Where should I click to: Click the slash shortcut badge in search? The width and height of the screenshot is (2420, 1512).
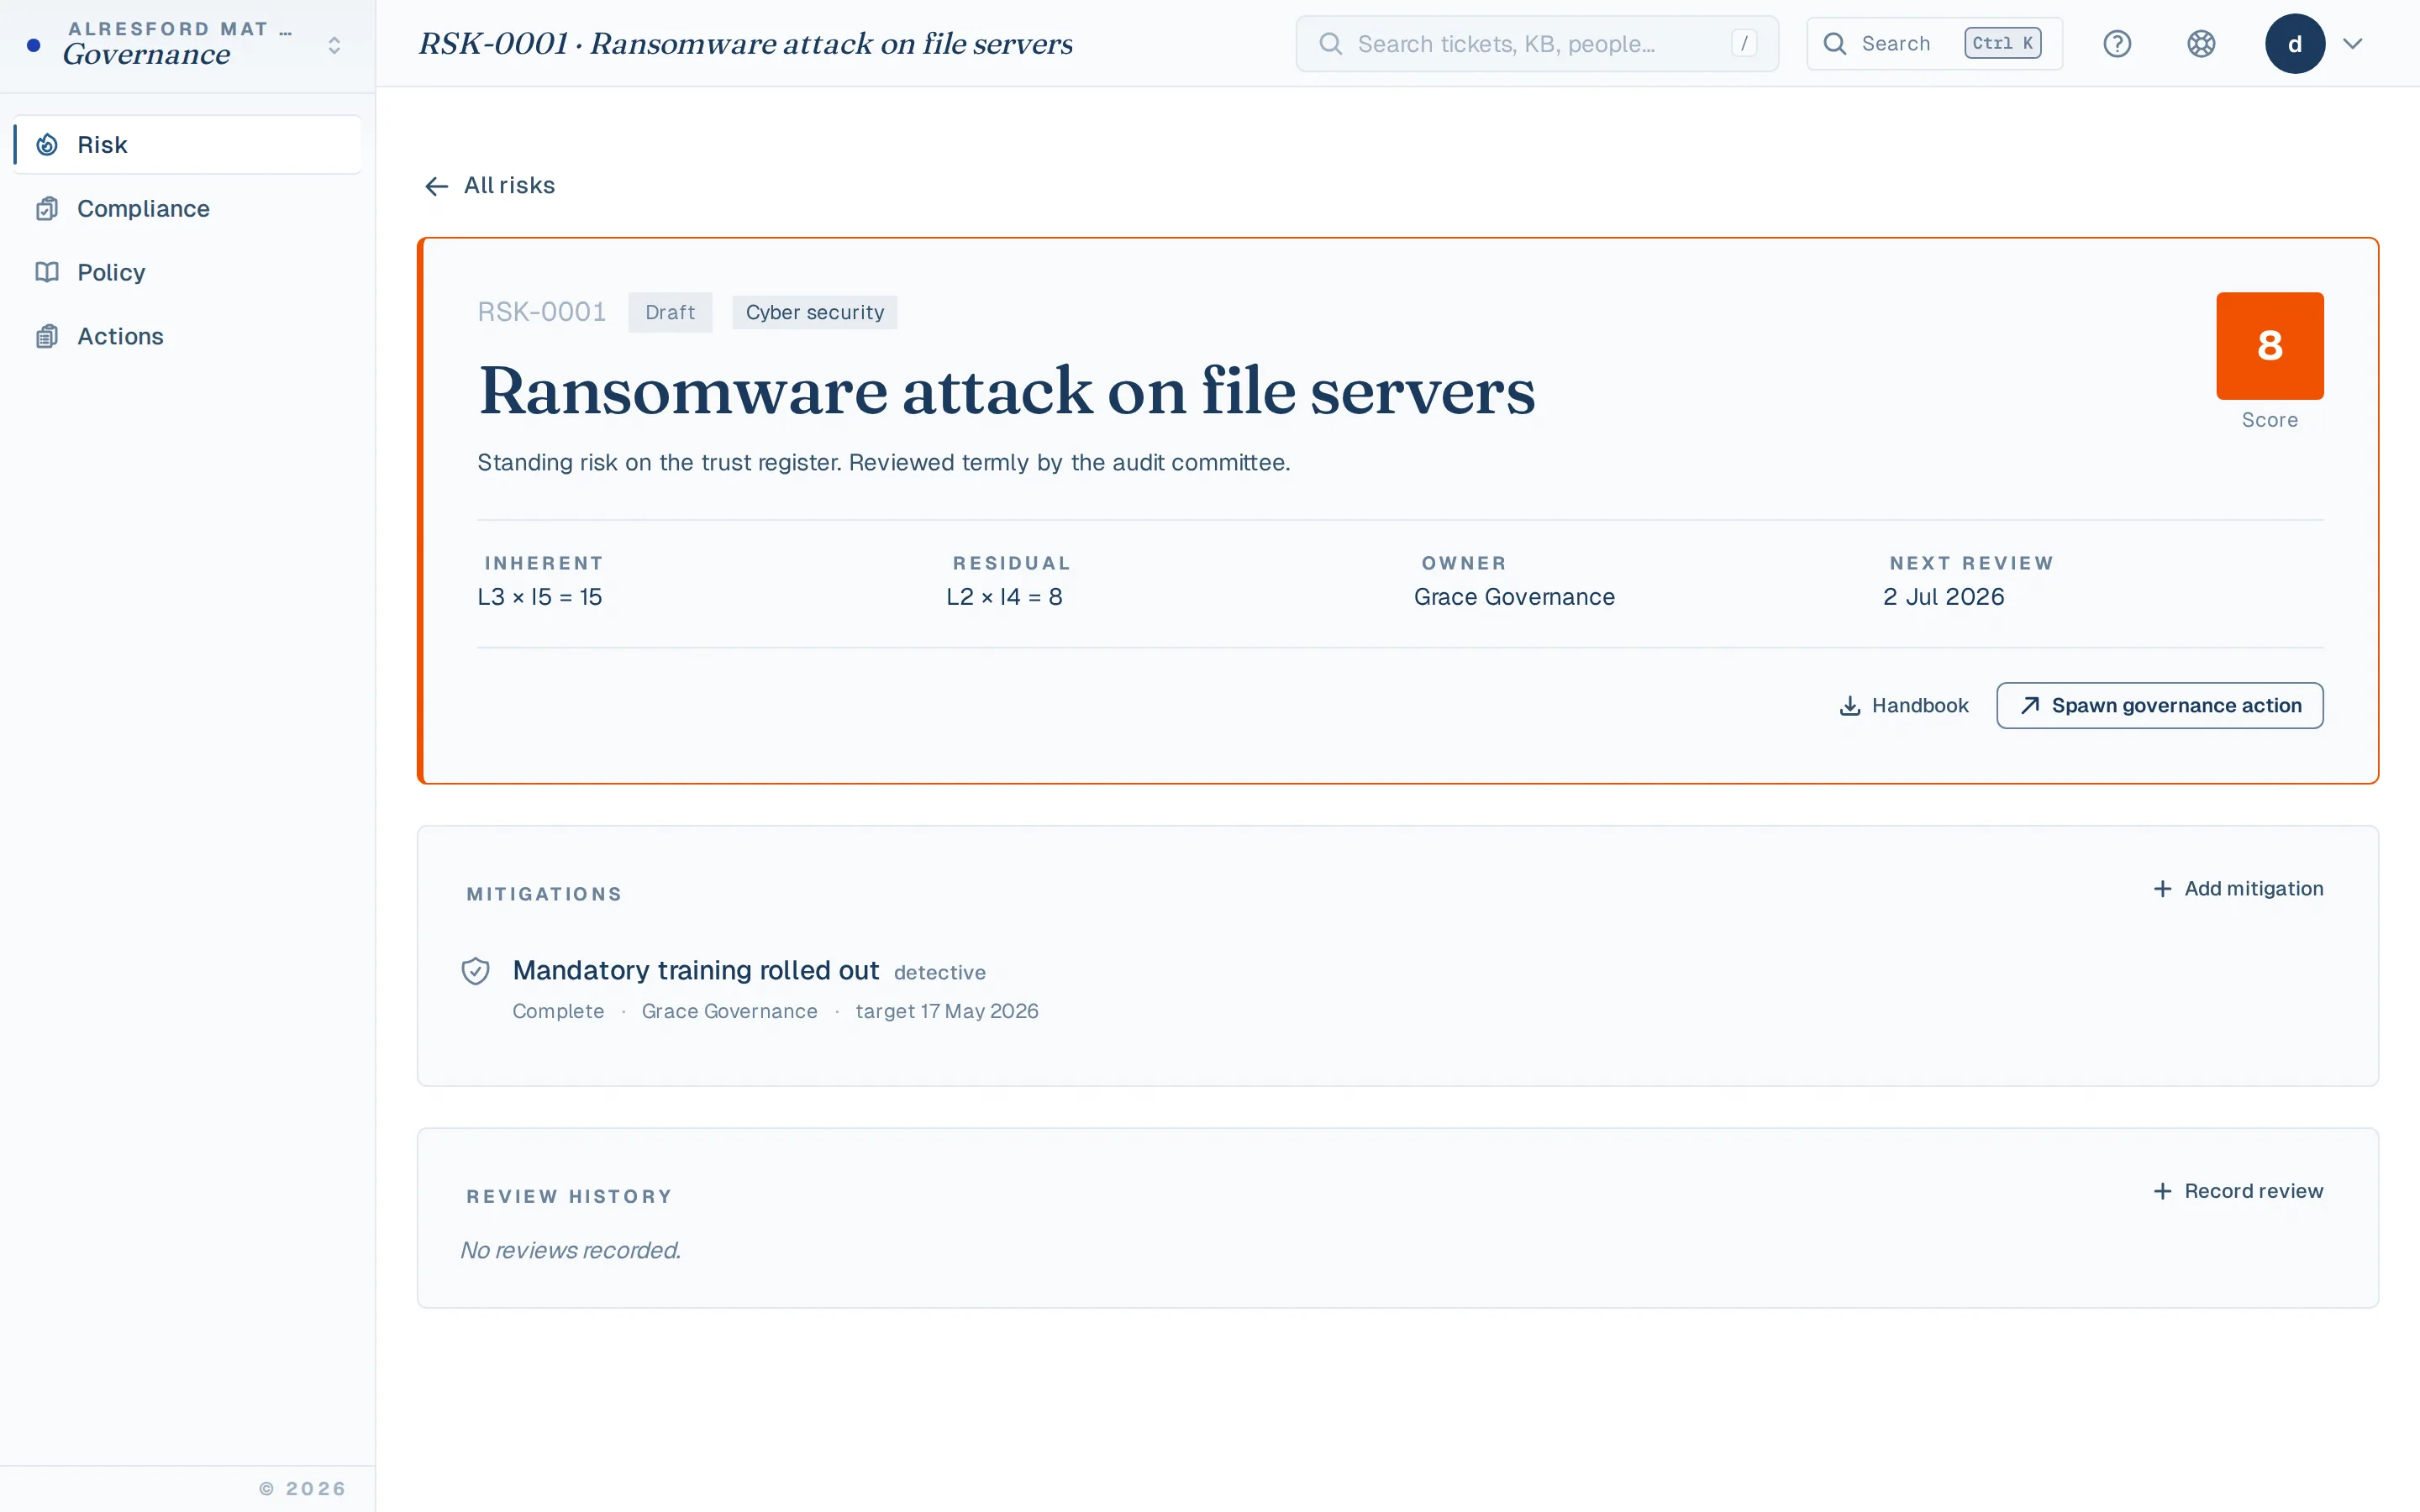pos(1744,44)
